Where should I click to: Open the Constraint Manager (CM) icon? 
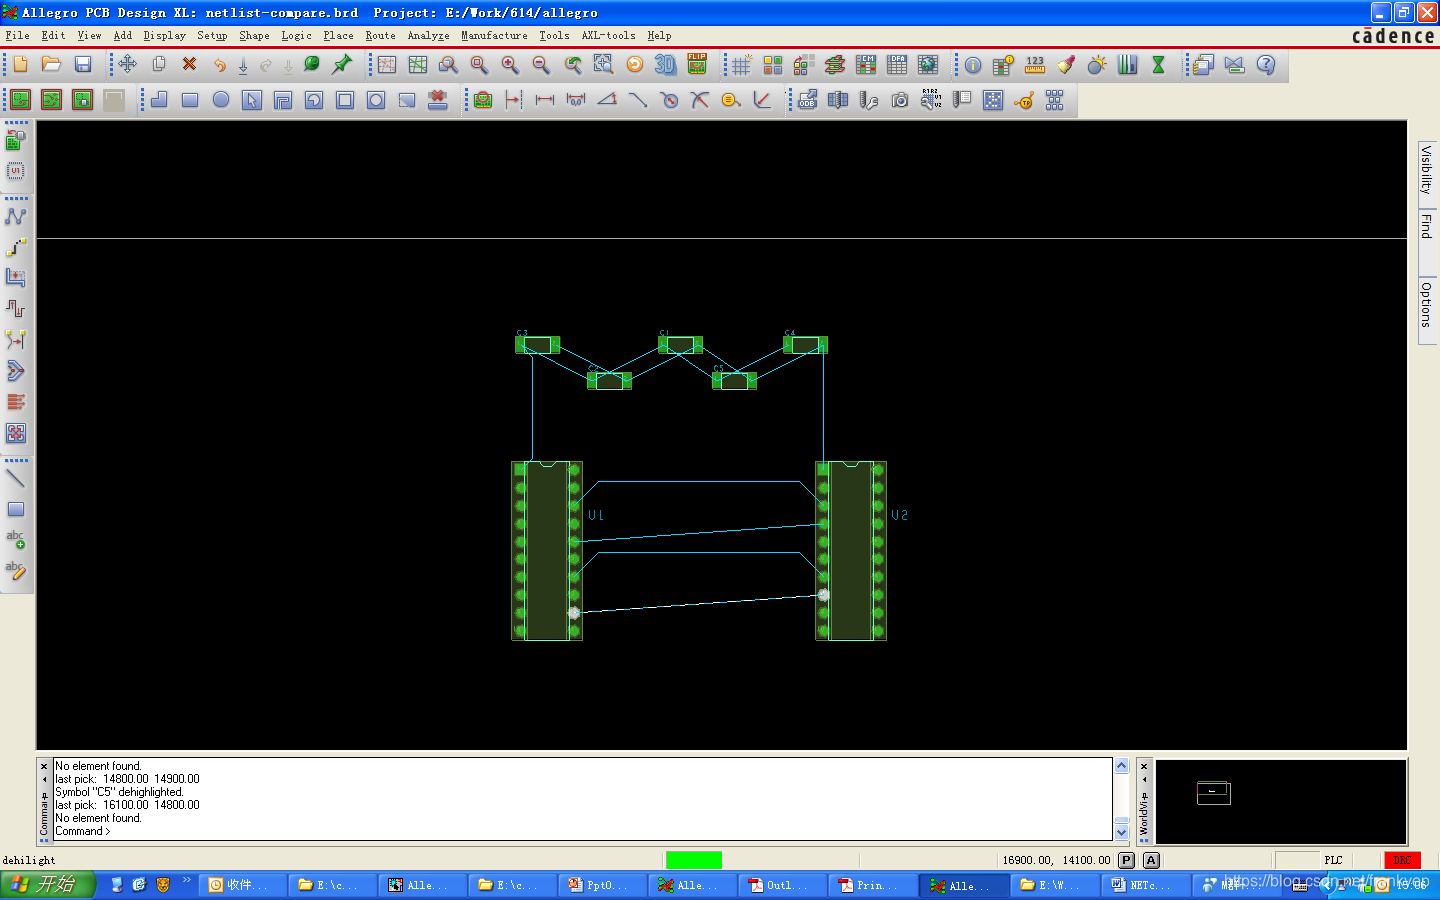pos(866,65)
